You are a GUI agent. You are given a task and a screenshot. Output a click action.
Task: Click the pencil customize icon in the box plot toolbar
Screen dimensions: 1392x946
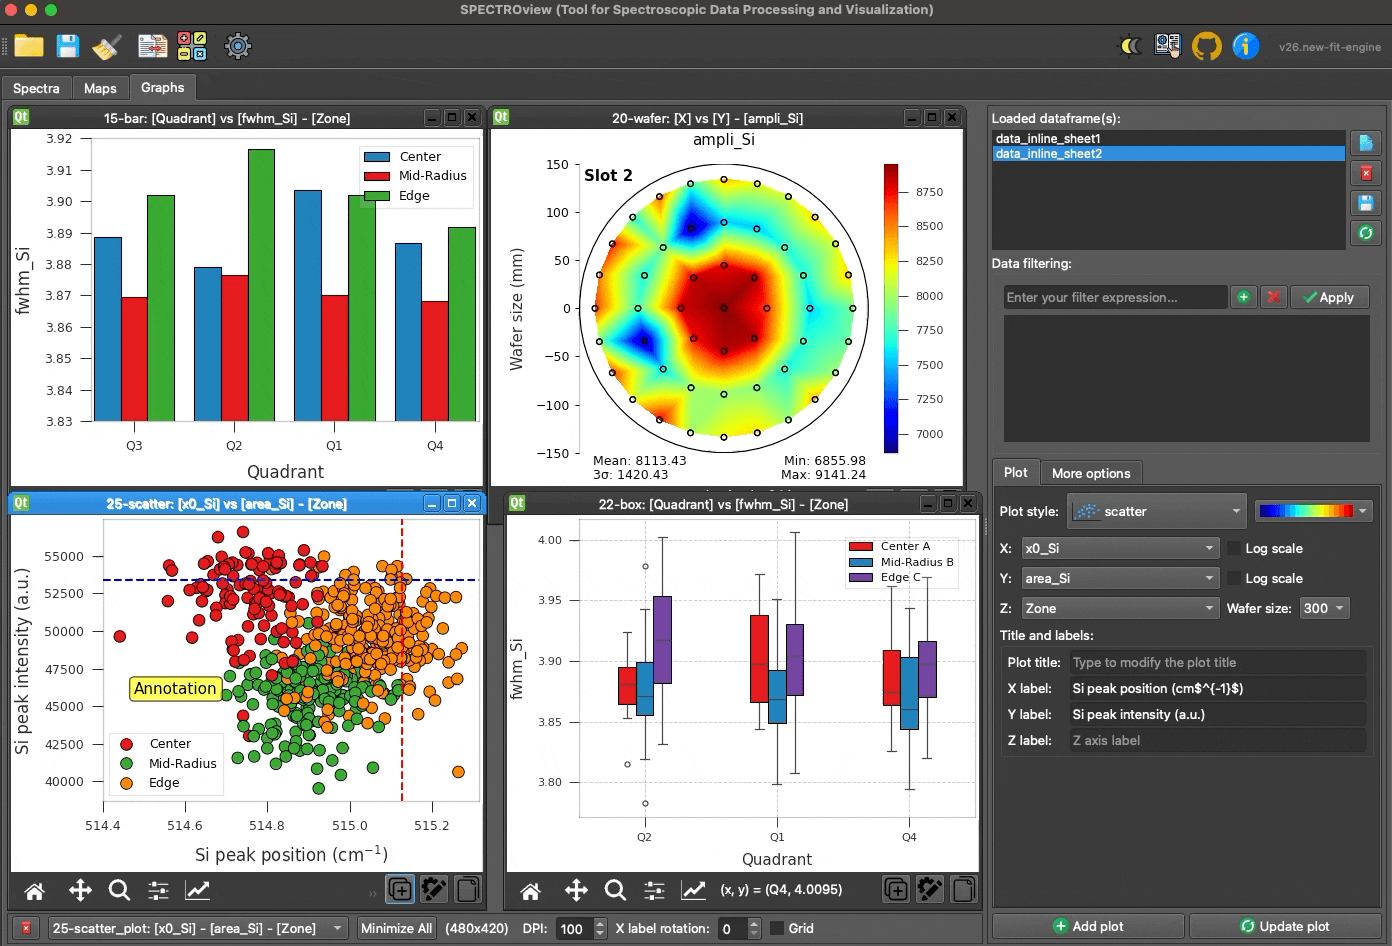(x=930, y=889)
